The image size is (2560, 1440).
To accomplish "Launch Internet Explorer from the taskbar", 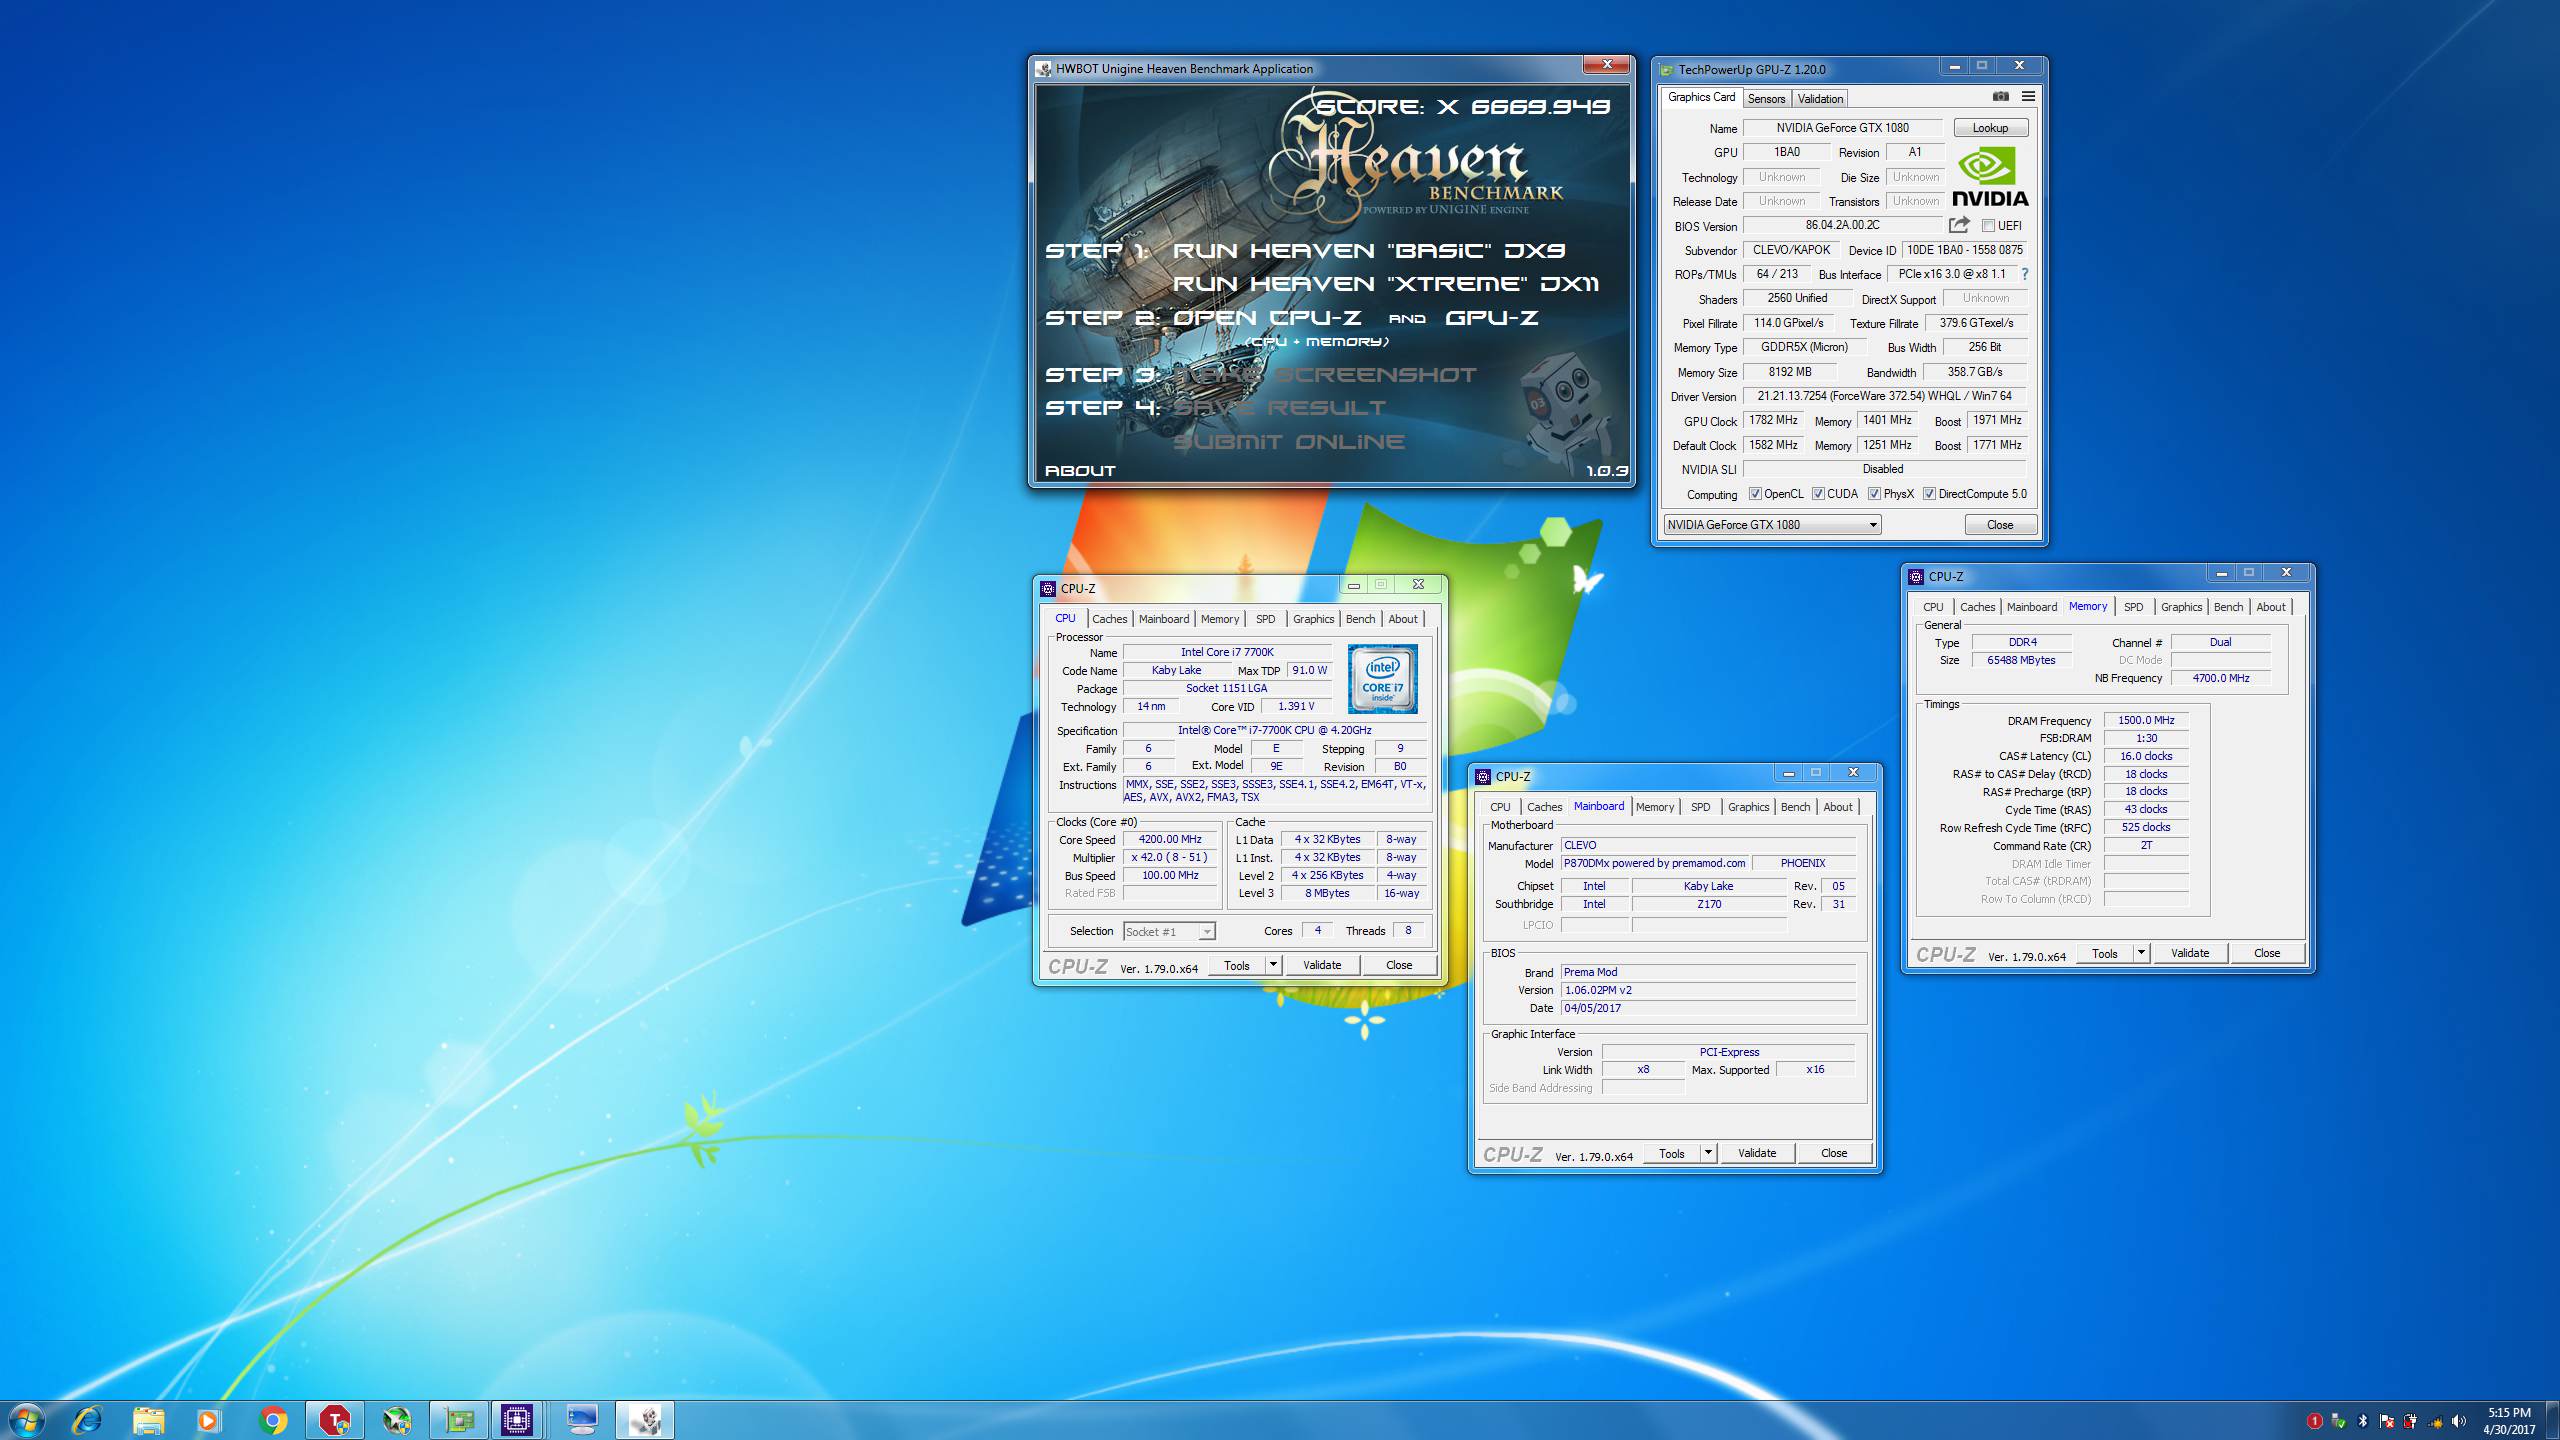I will click(87, 1420).
